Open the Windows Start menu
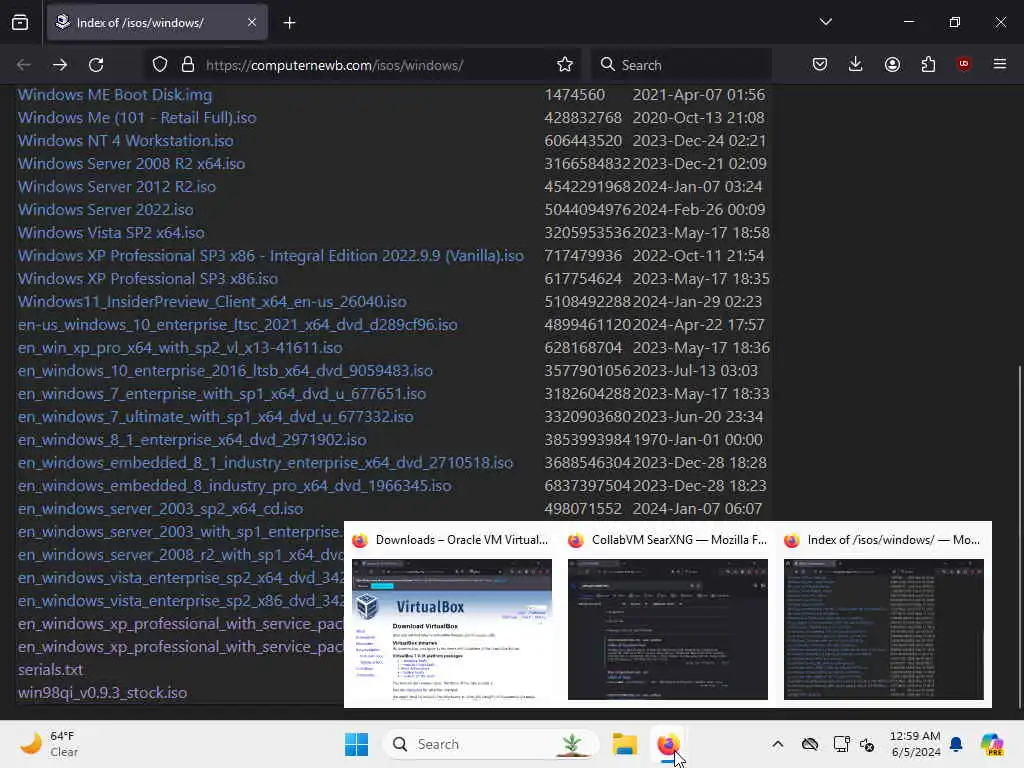Screen dimensions: 1024x768 [x=357, y=744]
